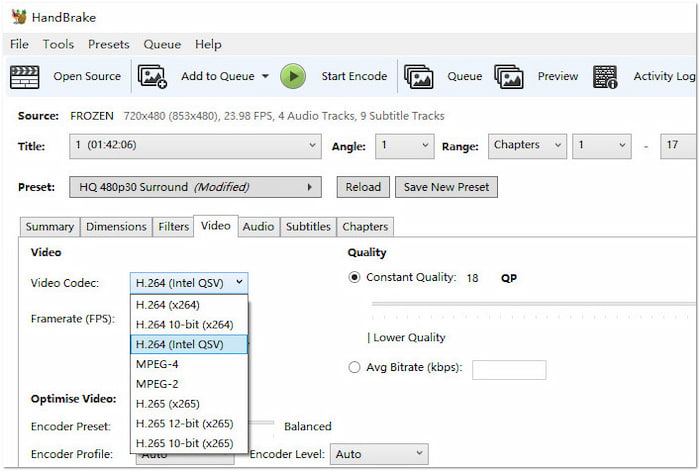Switch to the Subtitles tab

click(x=308, y=227)
